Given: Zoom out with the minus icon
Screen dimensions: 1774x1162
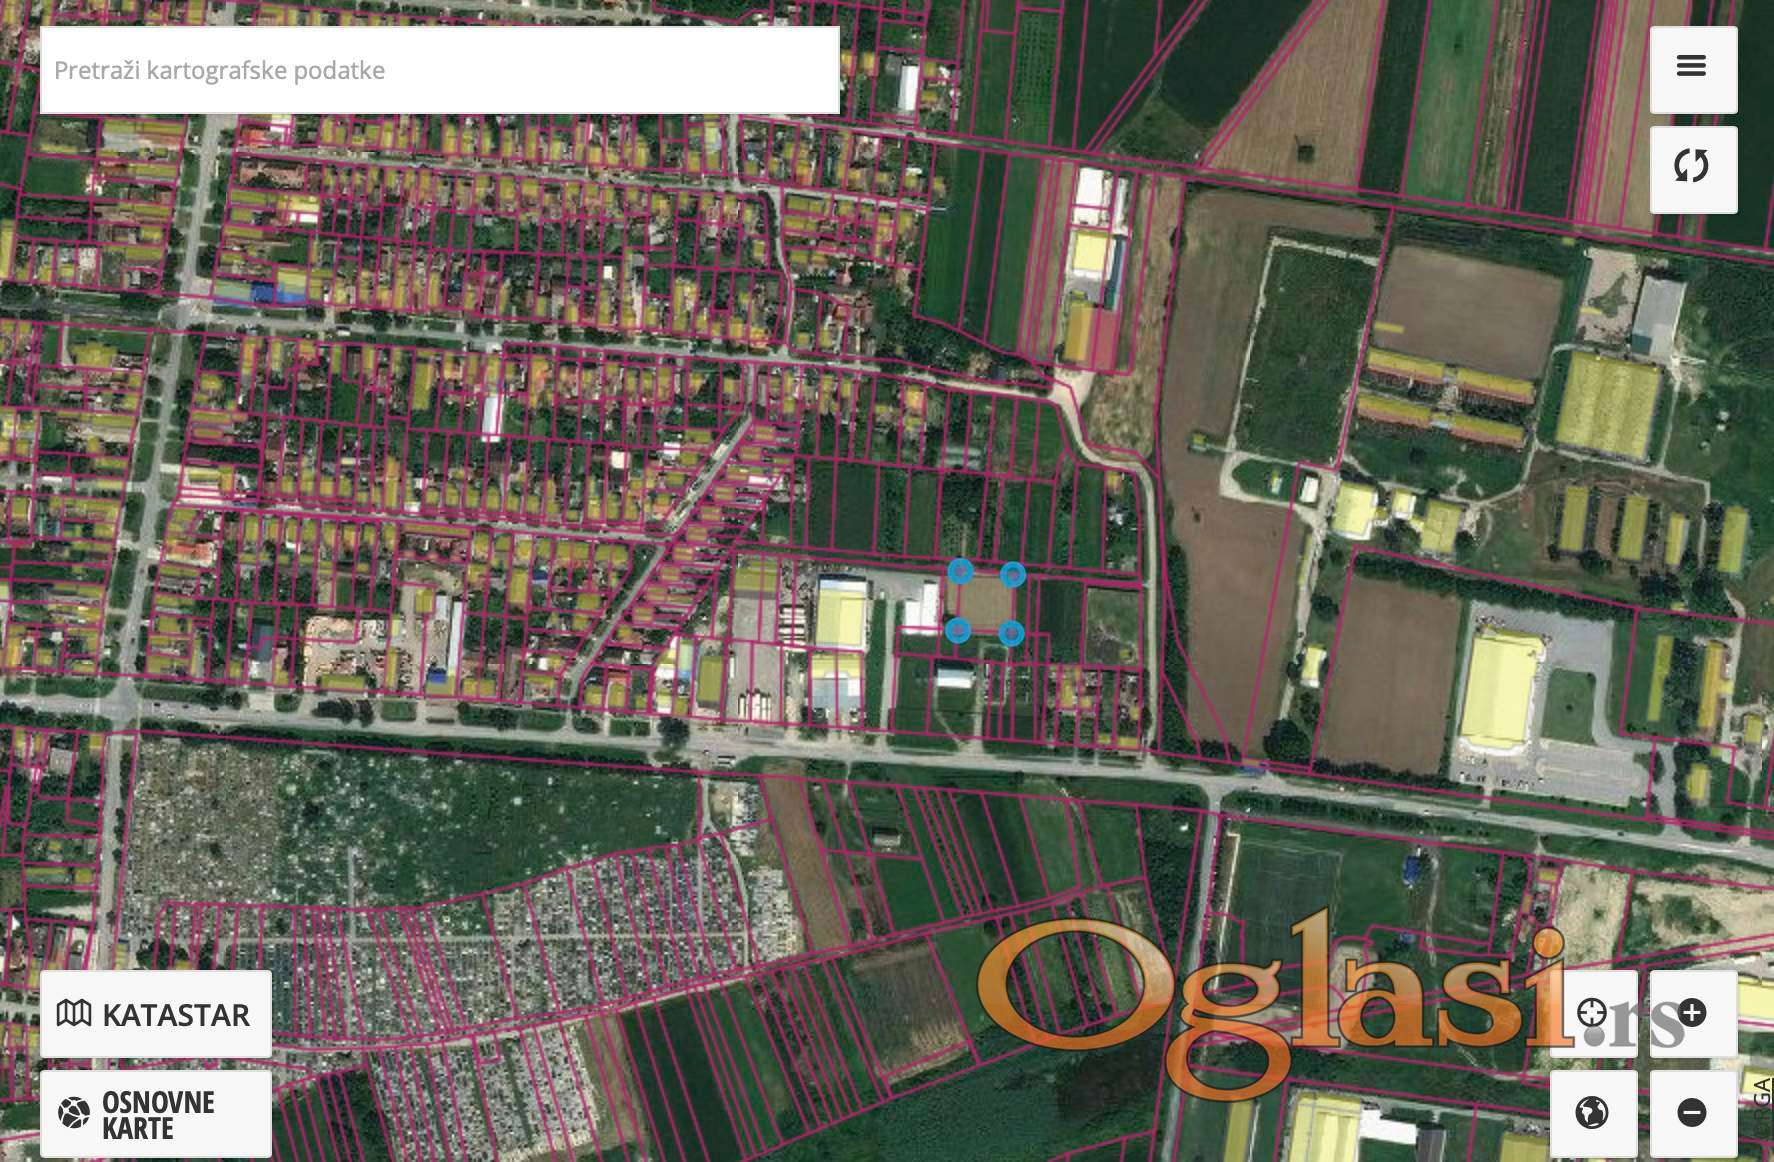Looking at the screenshot, I should tap(1692, 1112).
